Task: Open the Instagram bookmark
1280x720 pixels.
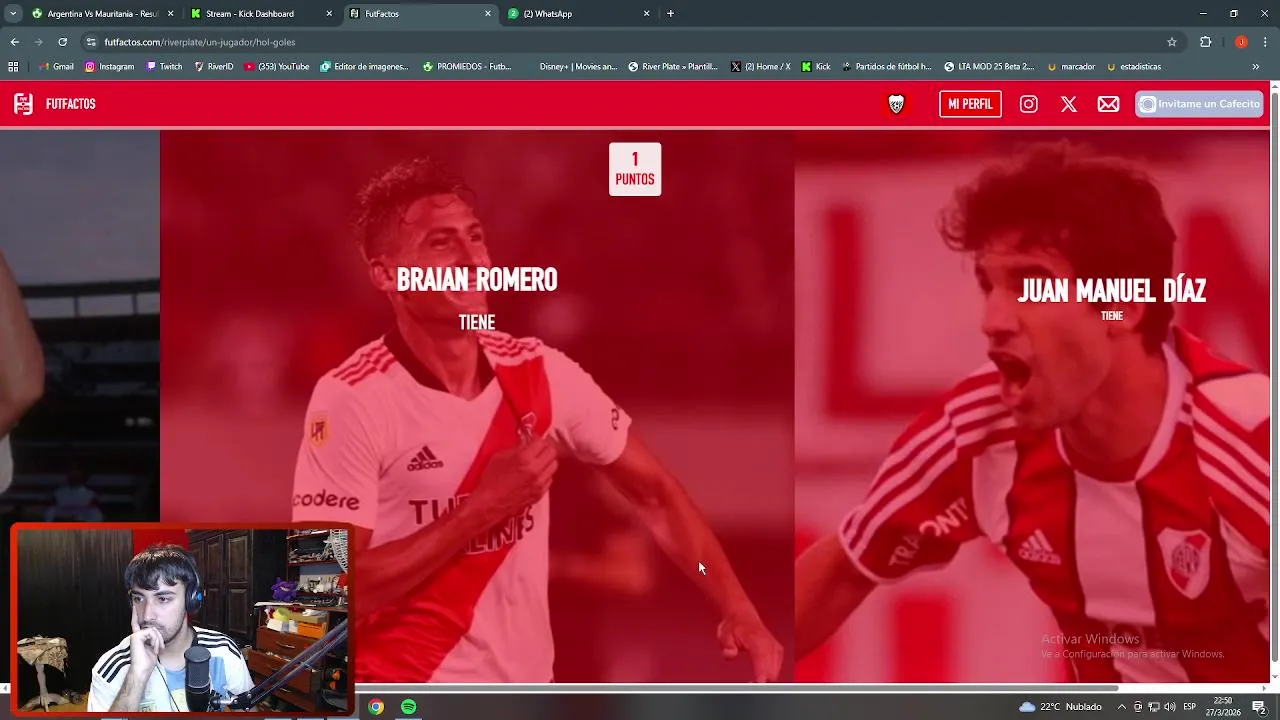Action: pyautogui.click(x=109, y=67)
